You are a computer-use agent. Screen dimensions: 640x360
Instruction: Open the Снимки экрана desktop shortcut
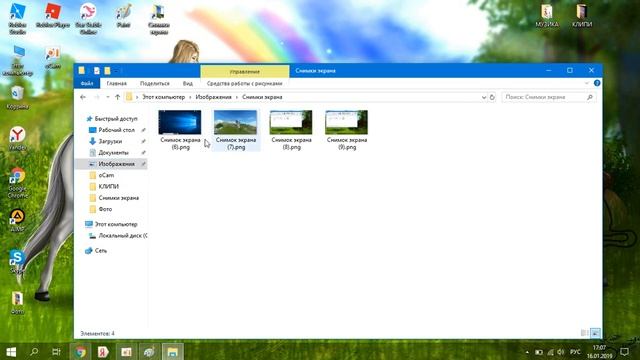tap(159, 18)
